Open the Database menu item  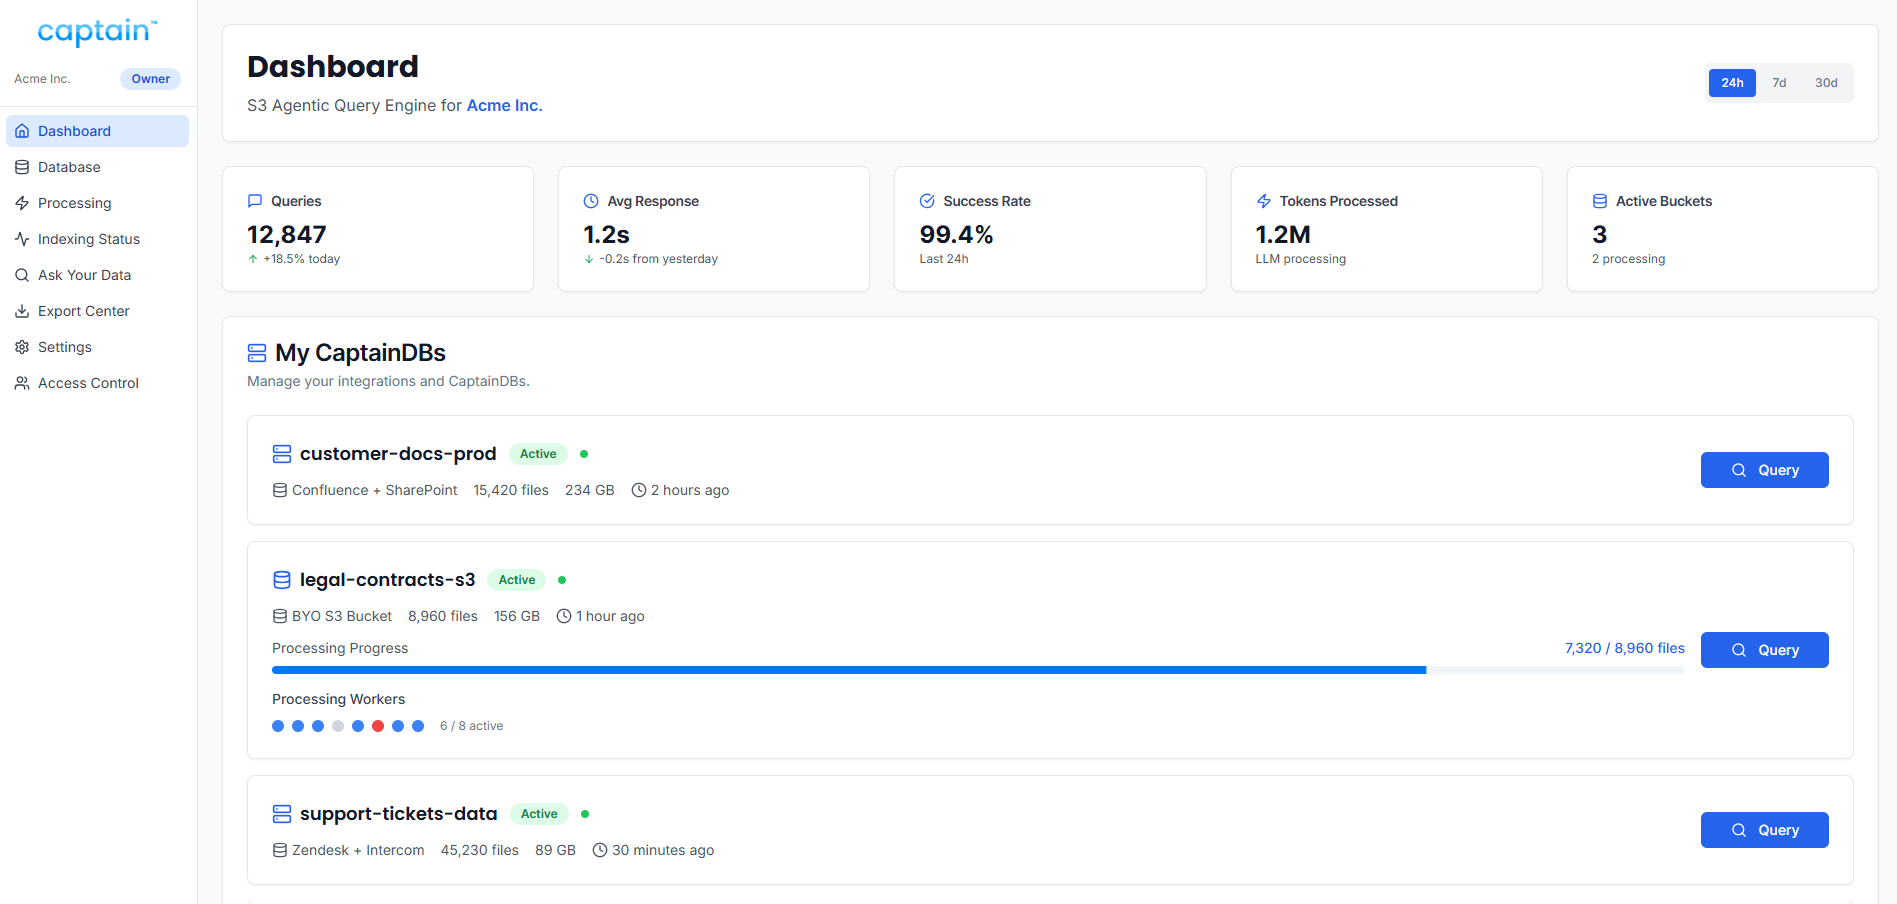tap(97, 167)
